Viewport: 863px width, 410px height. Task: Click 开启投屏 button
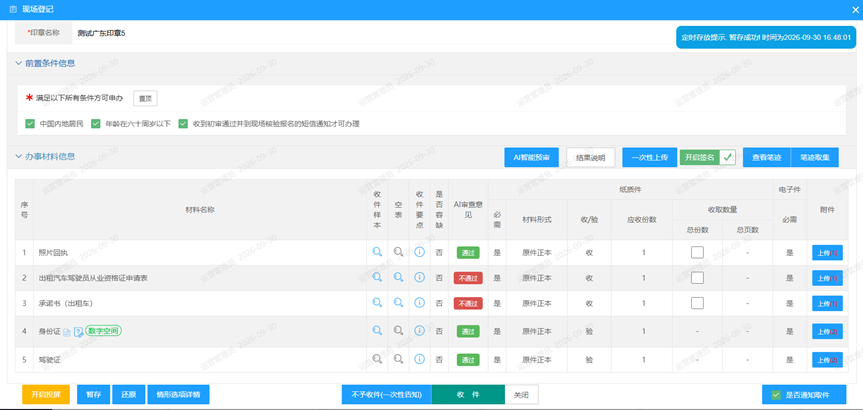(46, 395)
